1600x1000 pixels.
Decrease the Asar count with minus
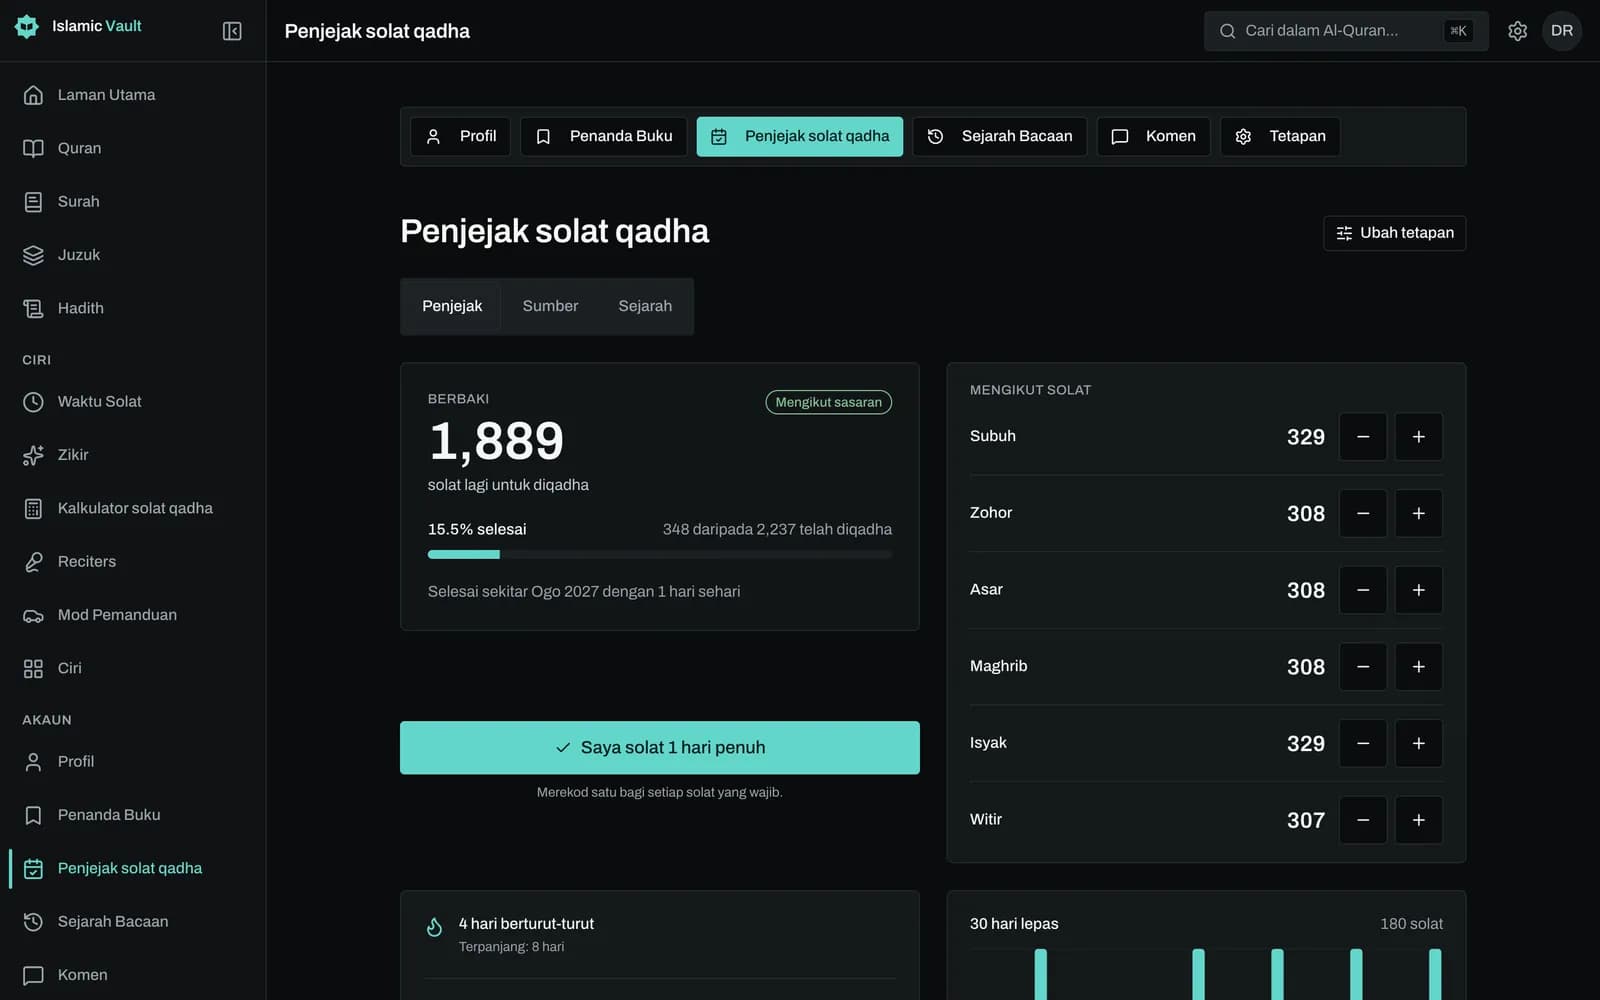[x=1363, y=590]
